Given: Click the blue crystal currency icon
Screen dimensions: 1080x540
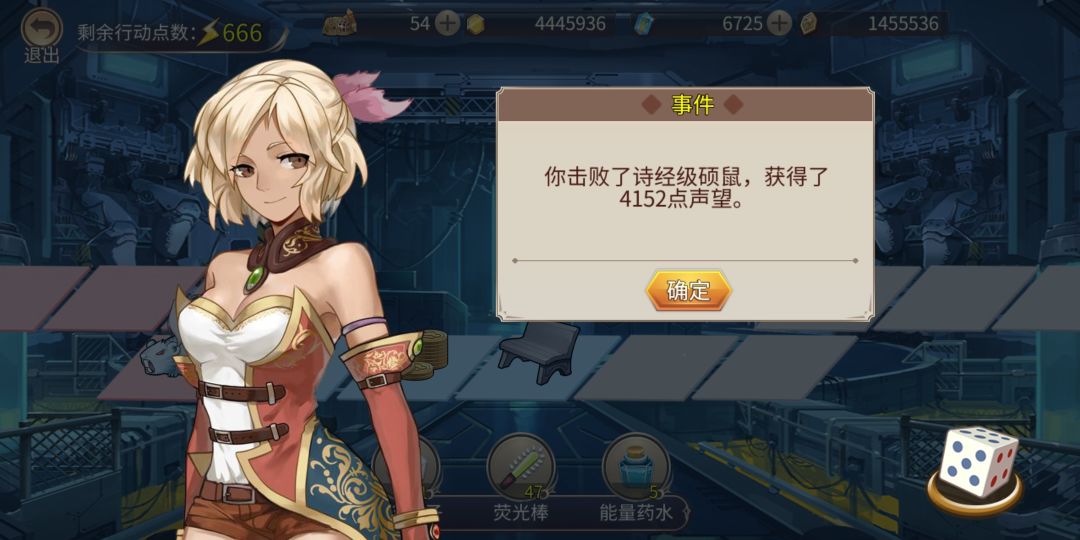Looking at the screenshot, I should click(x=643, y=24).
